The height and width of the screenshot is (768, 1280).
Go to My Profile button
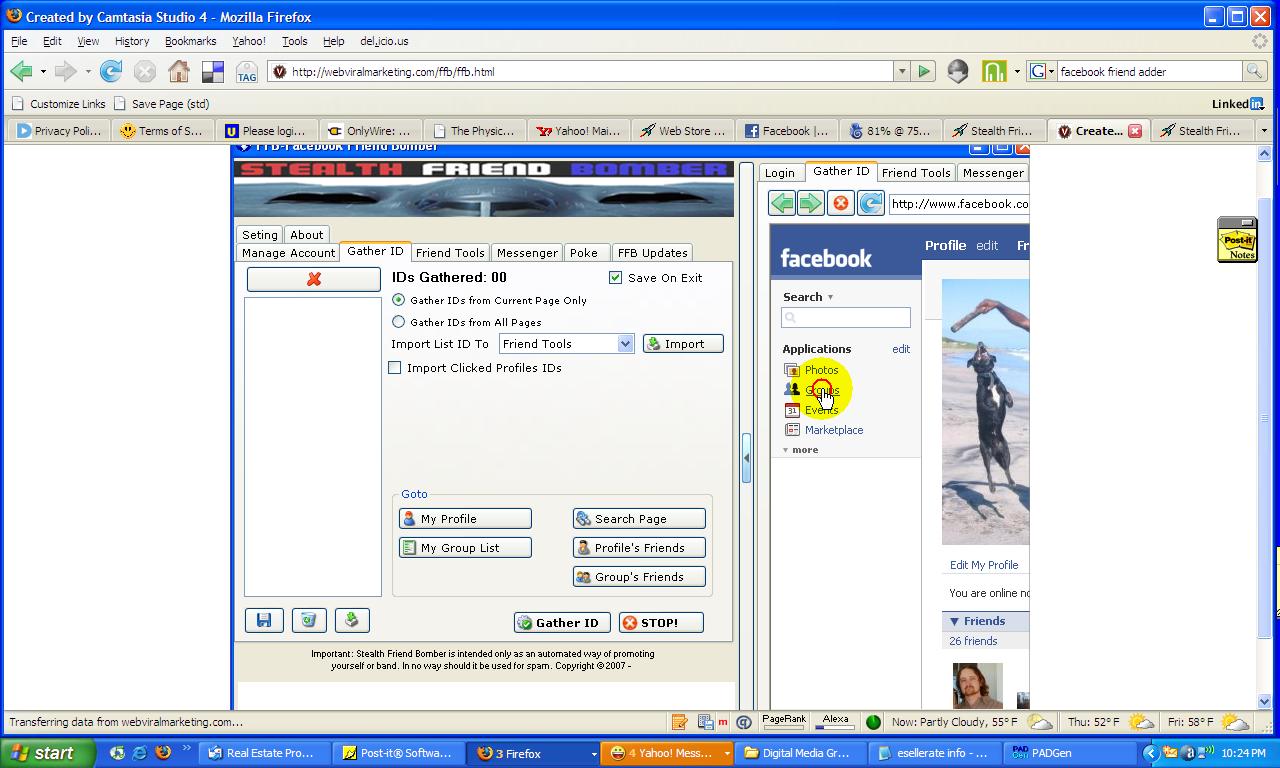(465, 519)
